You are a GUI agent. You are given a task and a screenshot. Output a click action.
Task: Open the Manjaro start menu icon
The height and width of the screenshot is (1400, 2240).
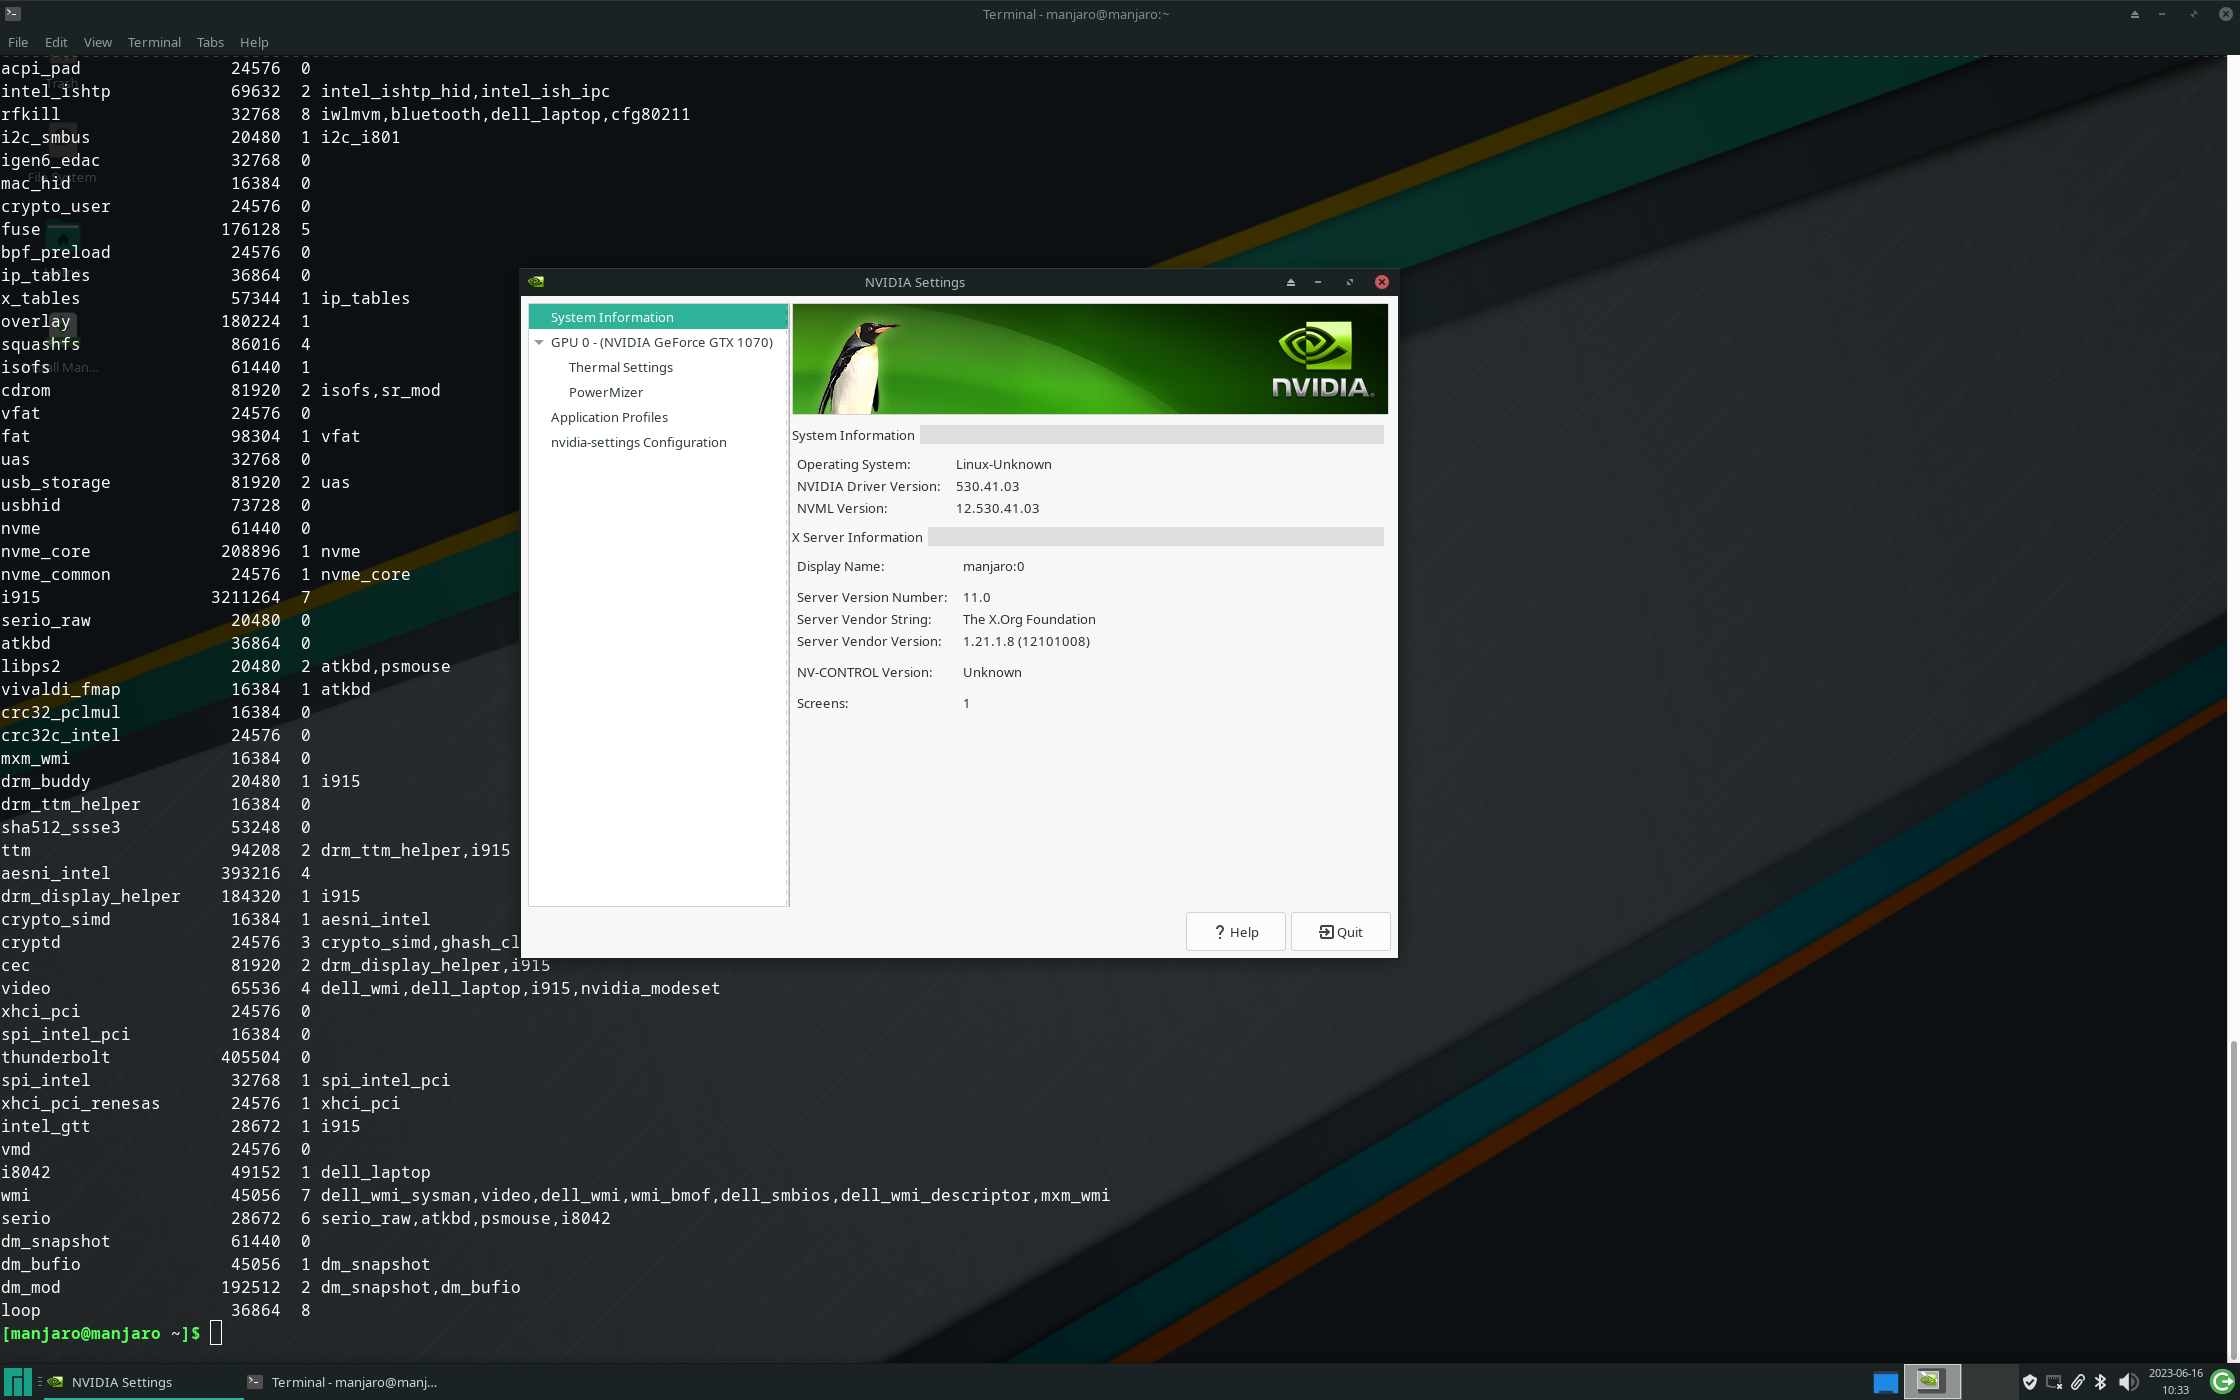[17, 1382]
